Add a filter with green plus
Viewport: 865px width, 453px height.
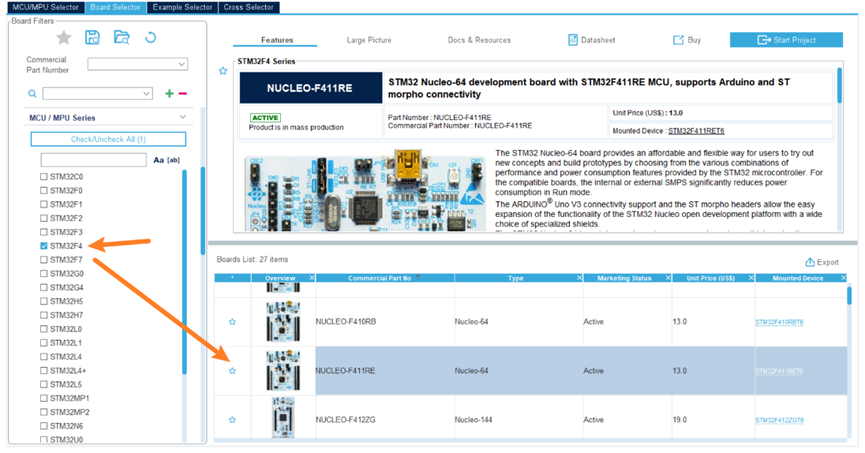[x=169, y=94]
